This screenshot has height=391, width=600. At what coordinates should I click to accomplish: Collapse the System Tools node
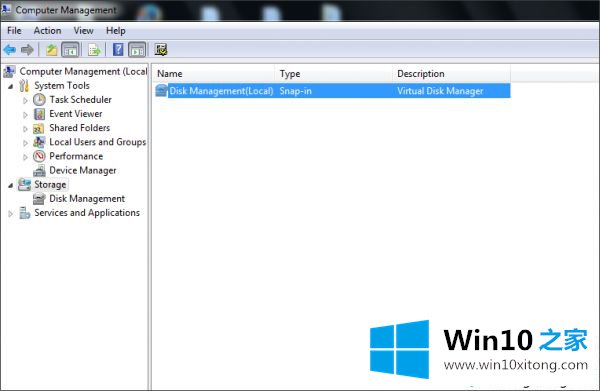(11, 86)
